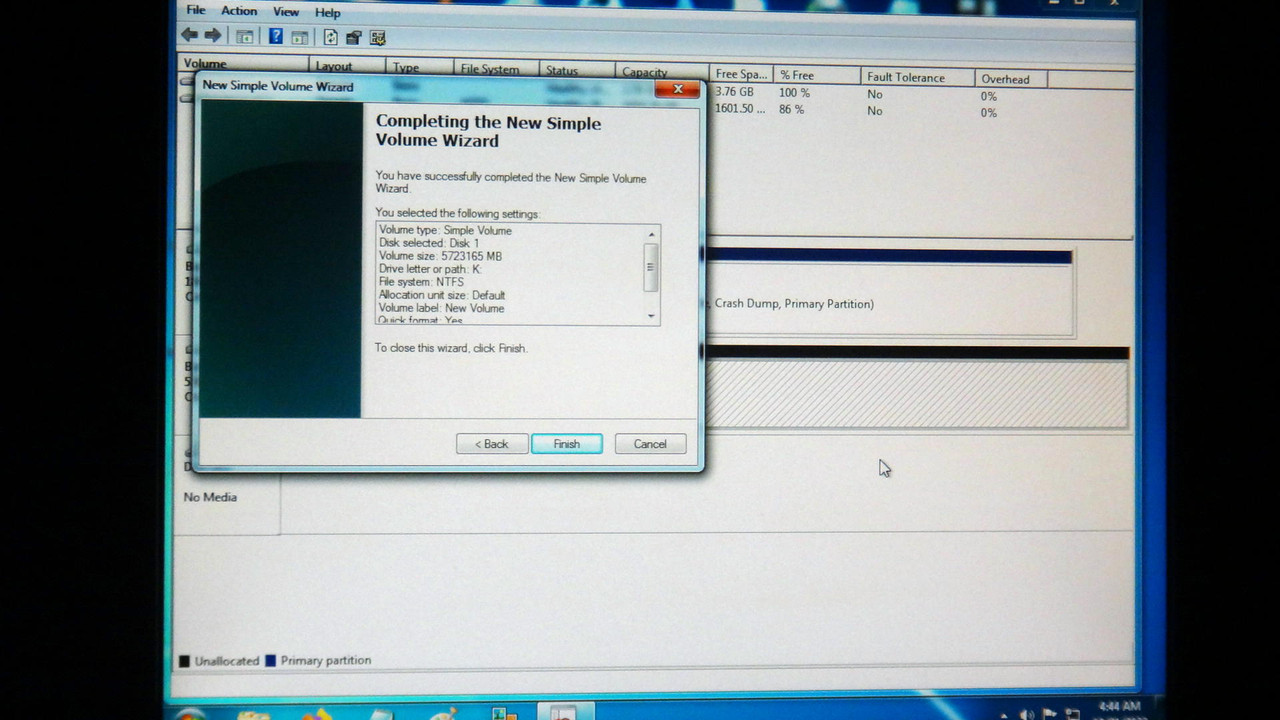Select the hatched unallocated disk region
The height and width of the screenshot is (720, 1280).
(x=916, y=394)
